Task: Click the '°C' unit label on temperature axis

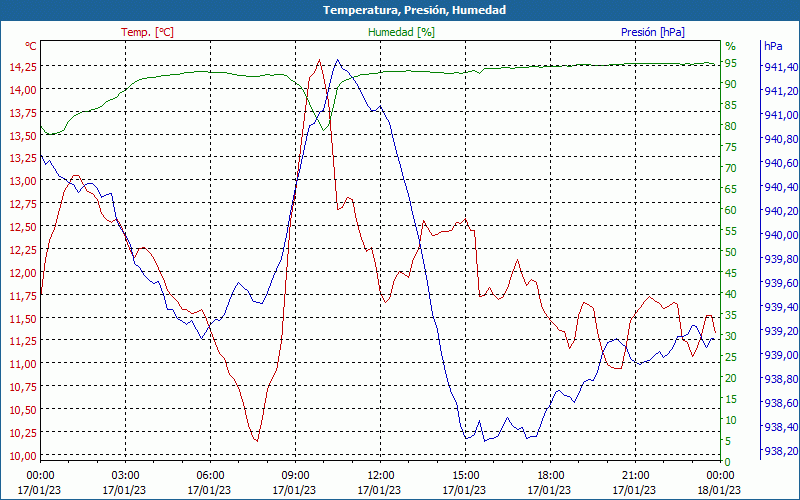Action: coord(31,46)
